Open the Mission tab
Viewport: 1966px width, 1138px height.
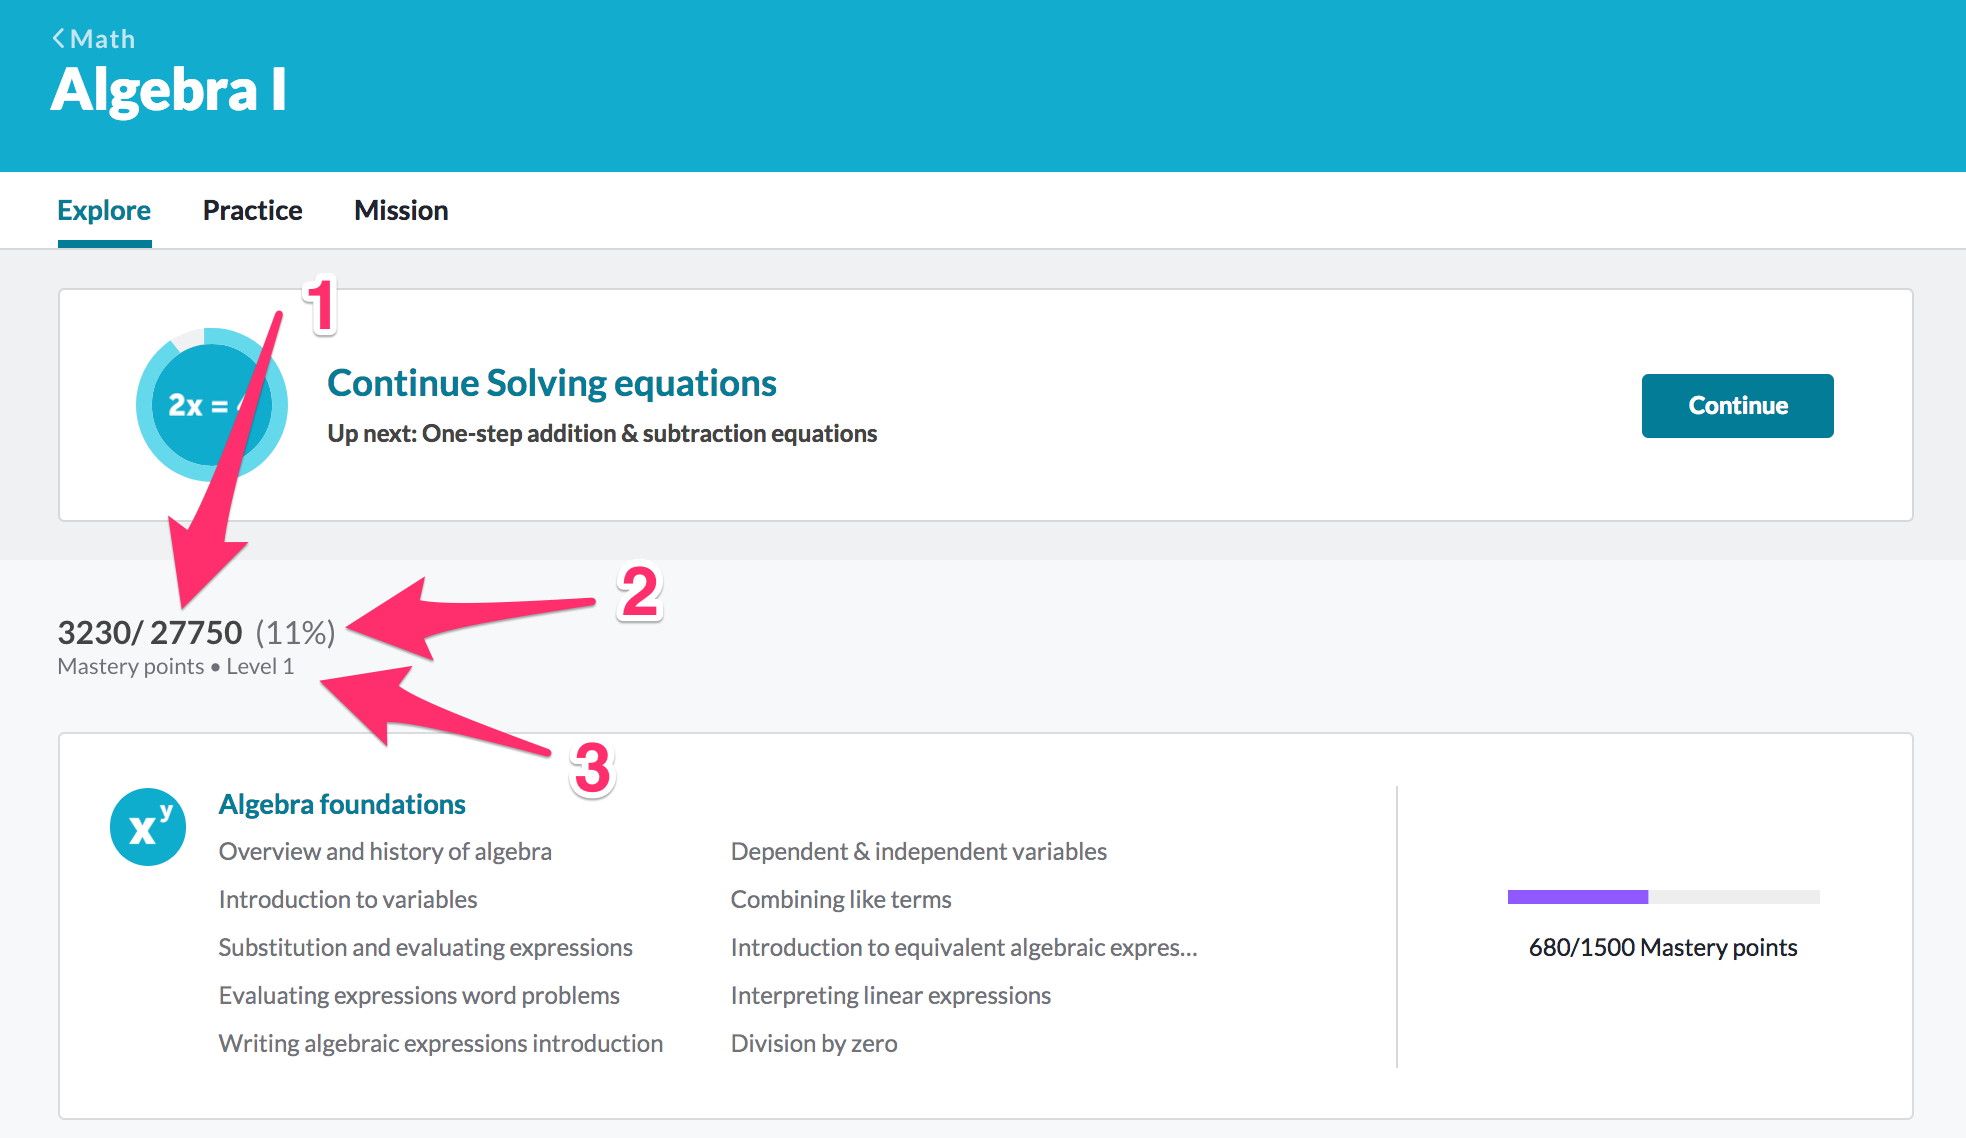pyautogui.click(x=401, y=210)
